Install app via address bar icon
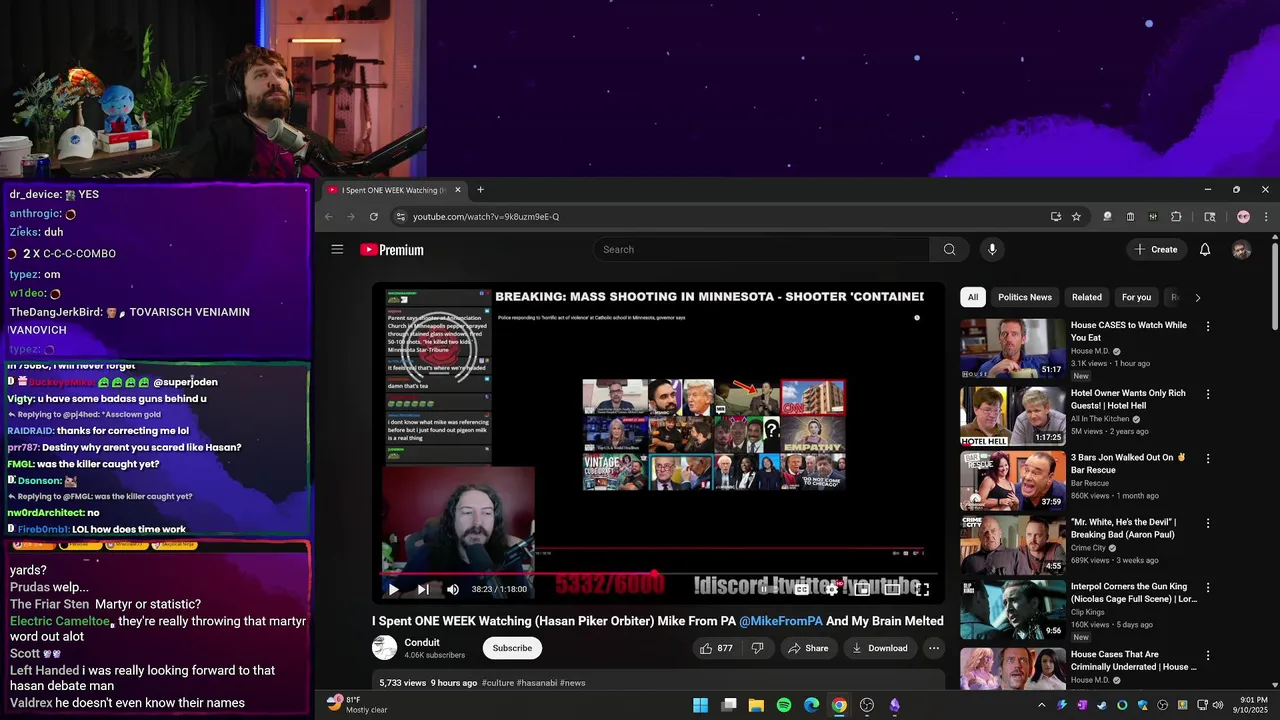The image size is (1280, 720). (x=1055, y=216)
